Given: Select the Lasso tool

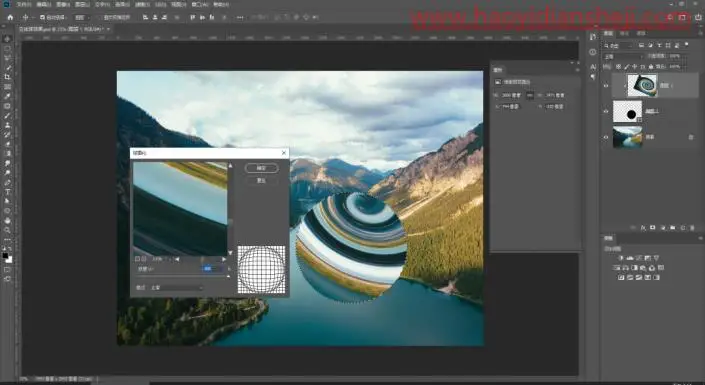Looking at the screenshot, I should tap(7, 58).
